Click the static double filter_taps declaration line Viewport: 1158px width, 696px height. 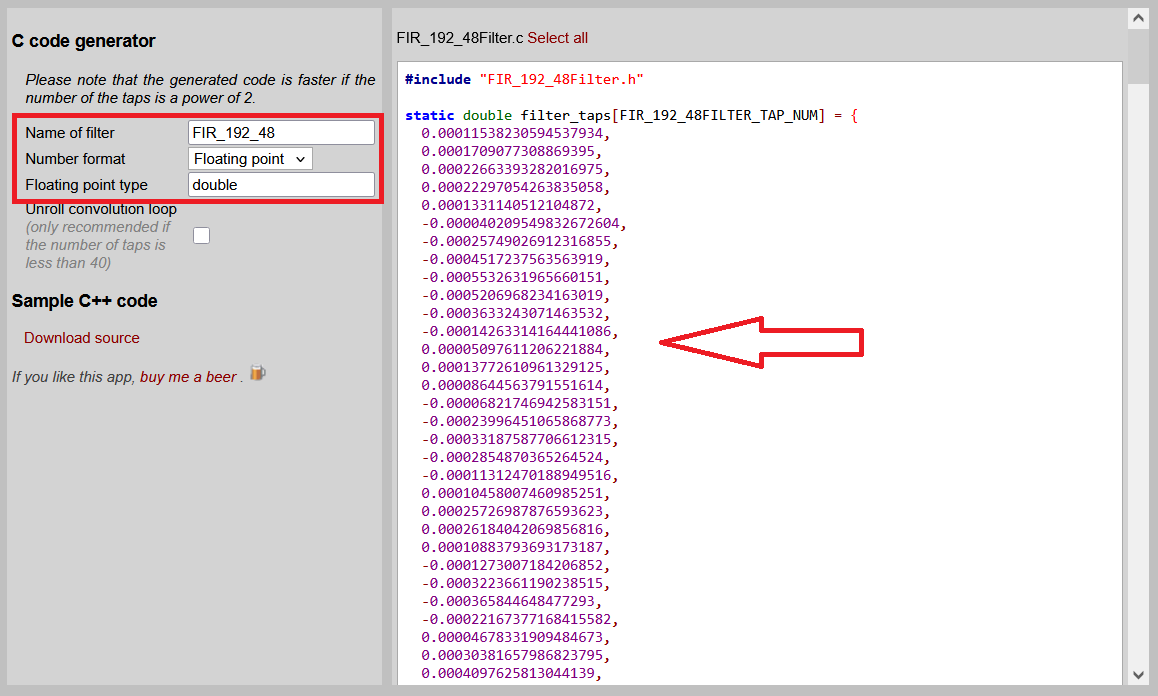pyautogui.click(x=631, y=115)
